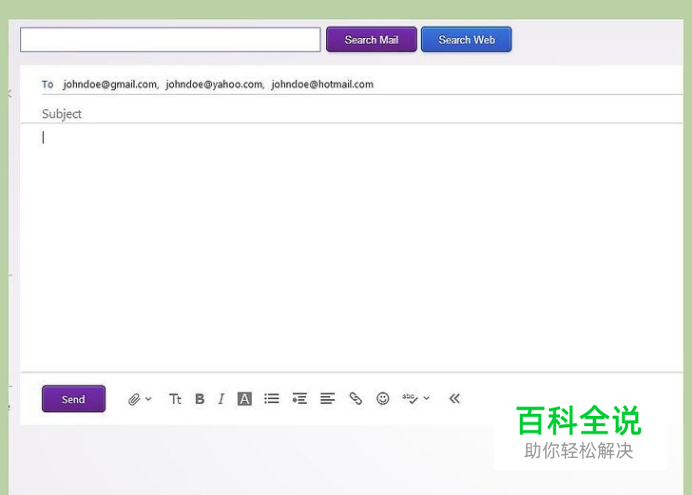Open the text alignment tool

(x=327, y=399)
